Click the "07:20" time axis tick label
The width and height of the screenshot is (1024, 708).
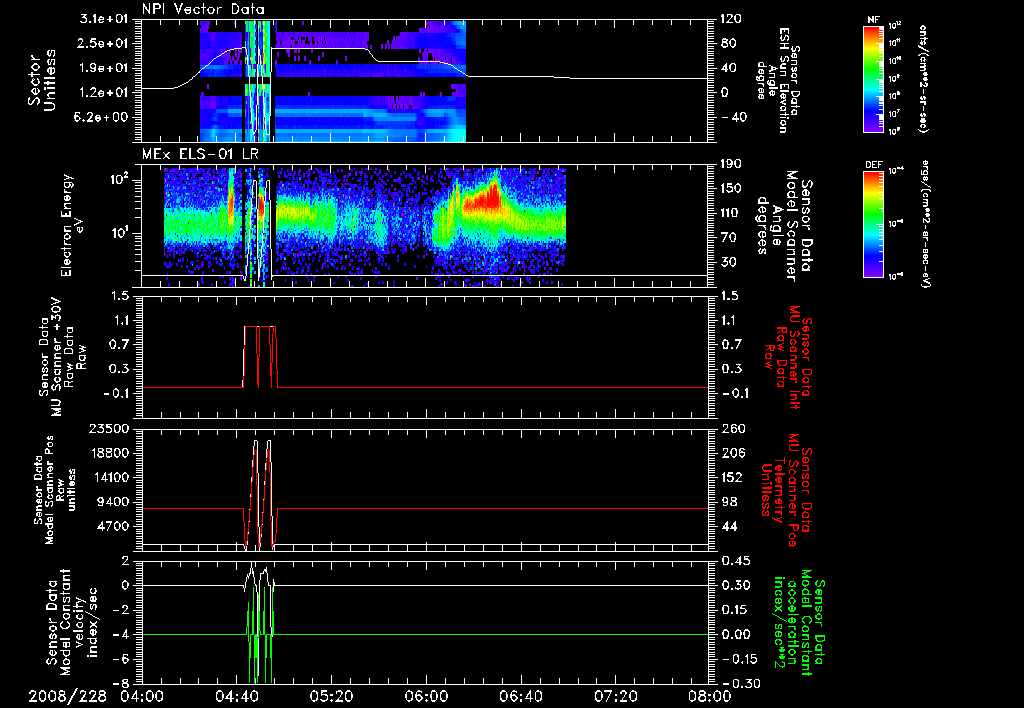(x=615, y=697)
